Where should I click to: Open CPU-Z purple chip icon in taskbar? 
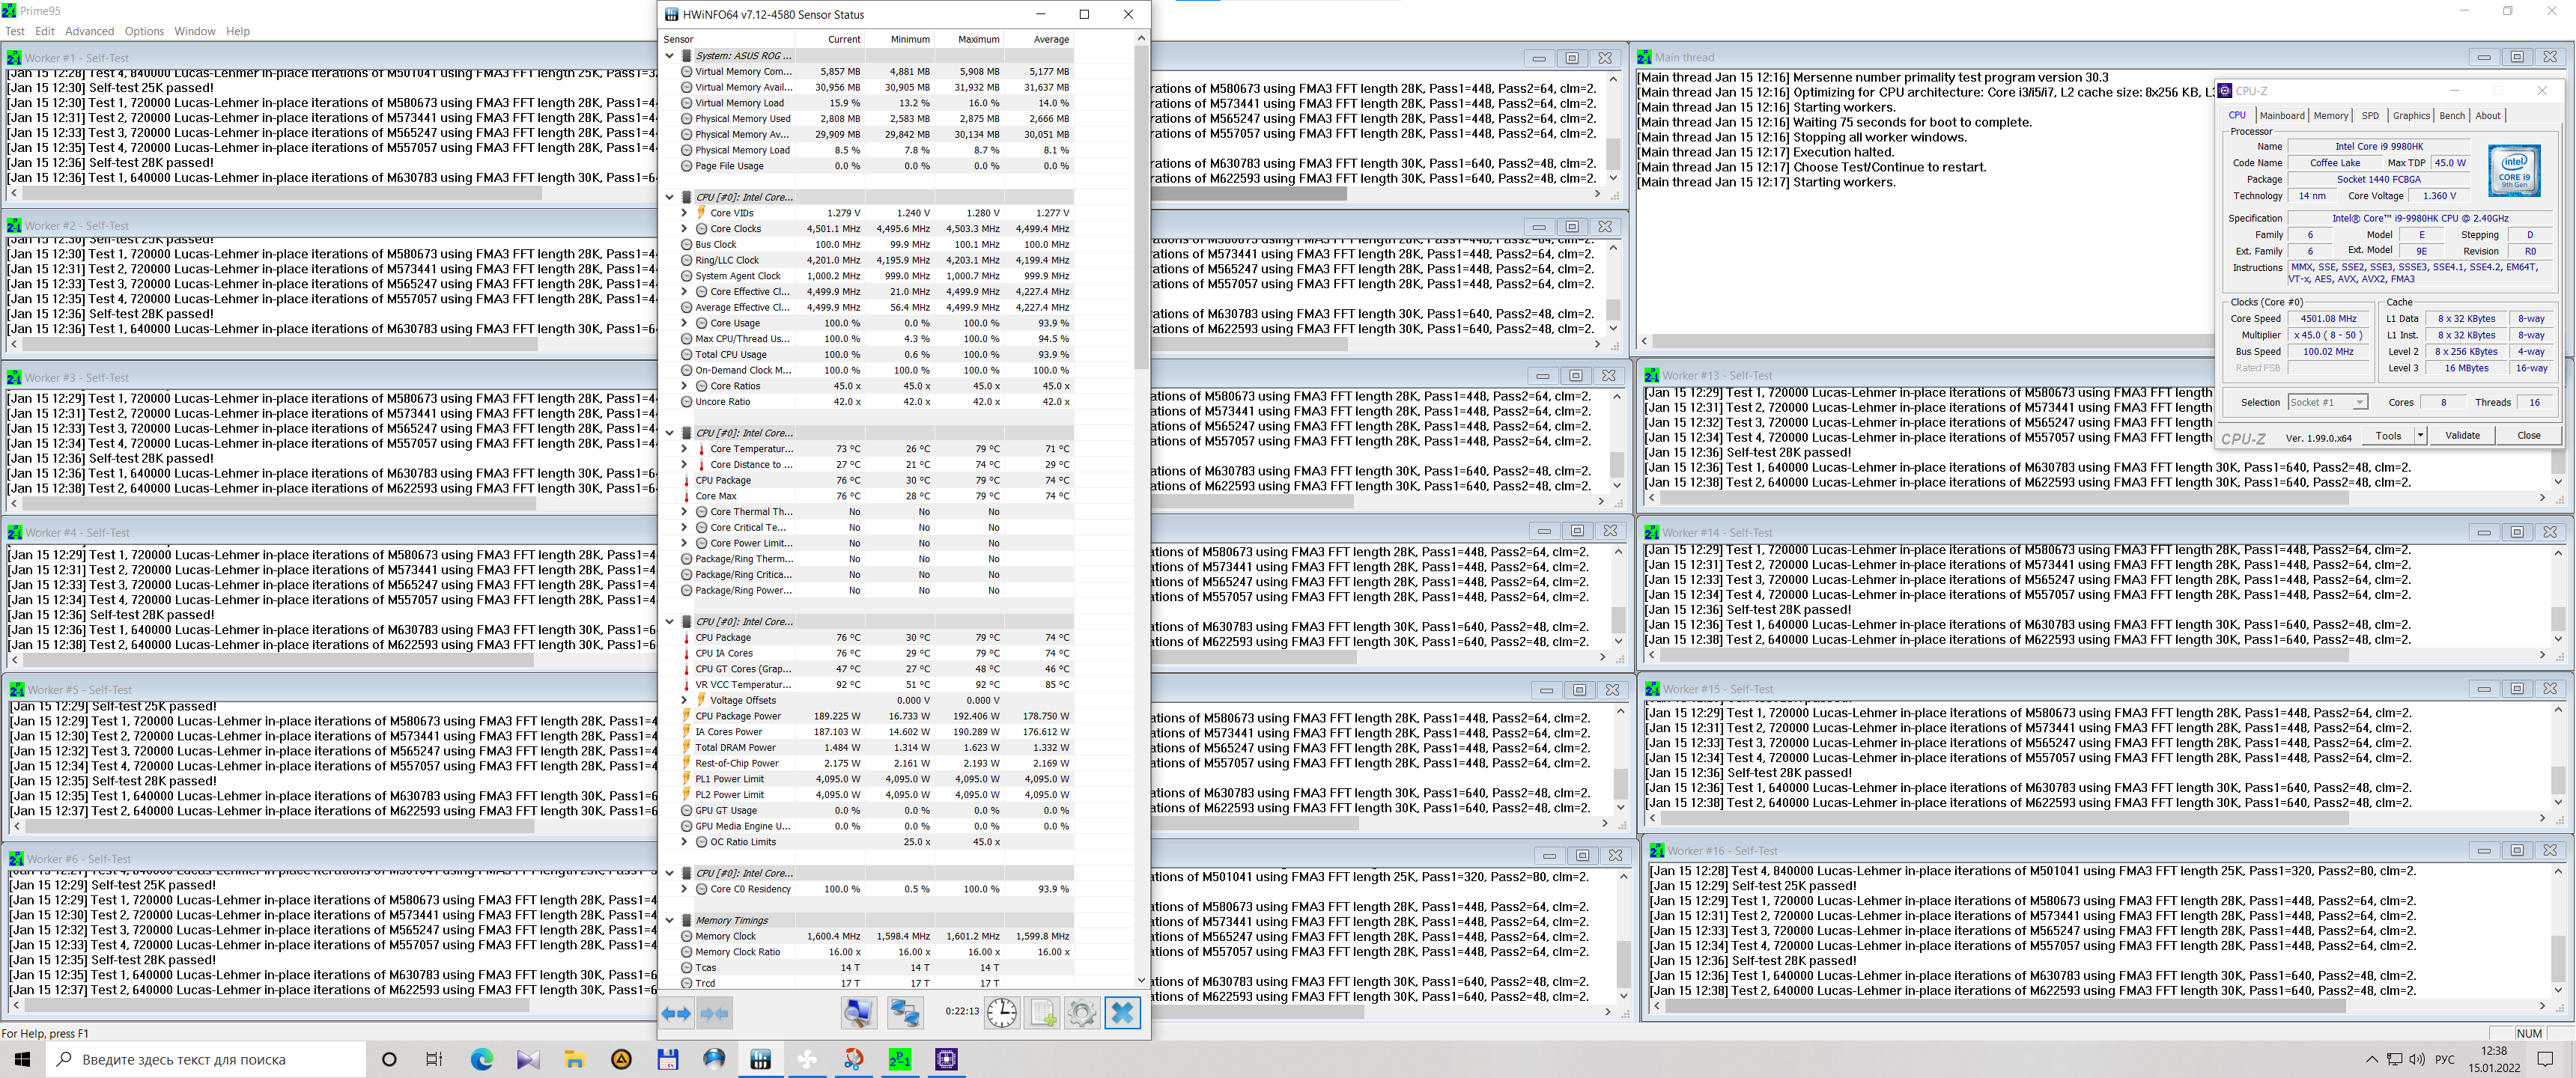click(946, 1059)
